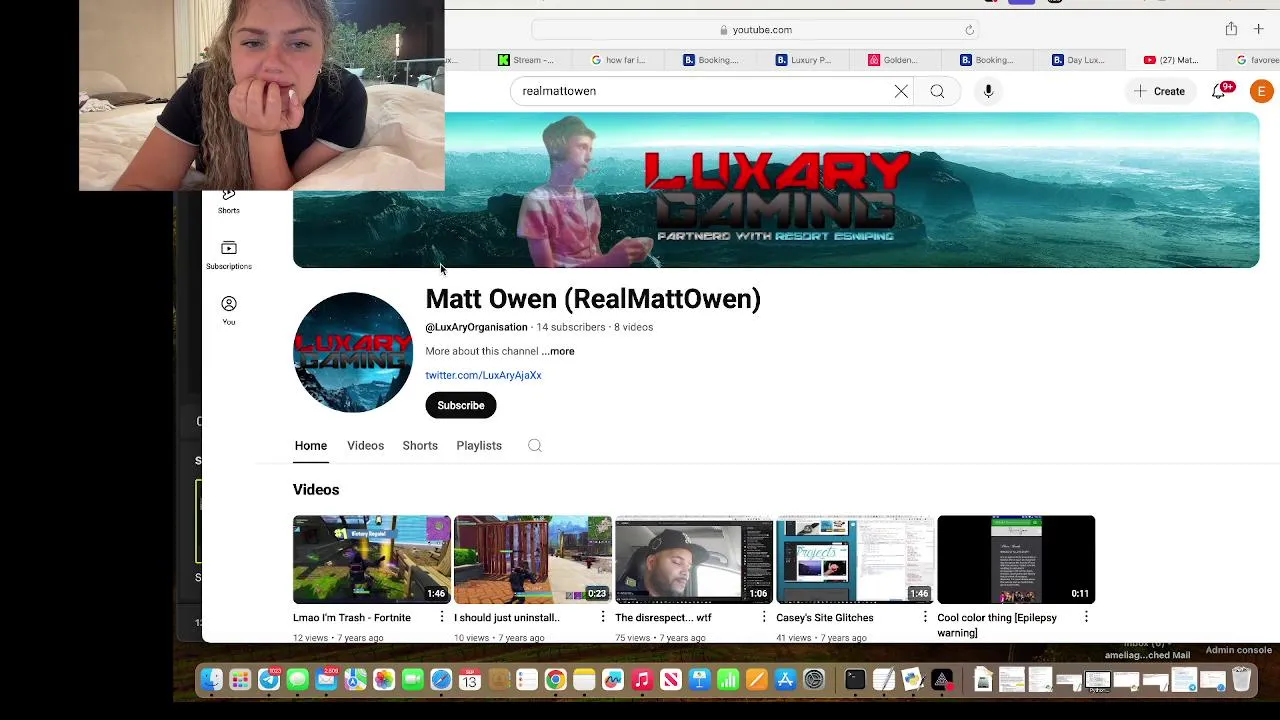Viewport: 1280px width, 720px height.
Task: Open the Shorts sidebar item
Action: (229, 201)
